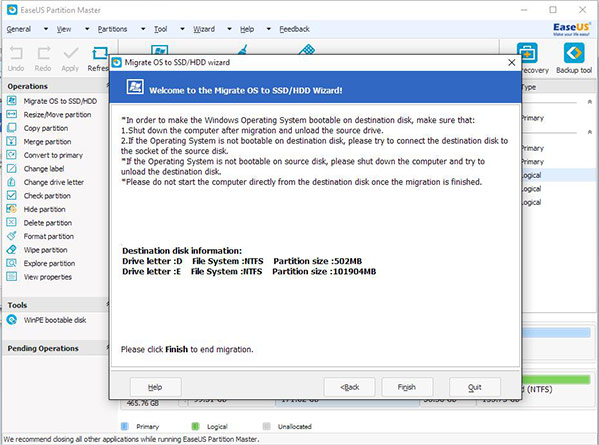Click the Tools panel header
Image resolution: width=599 pixels, height=445 pixels.
pos(56,305)
